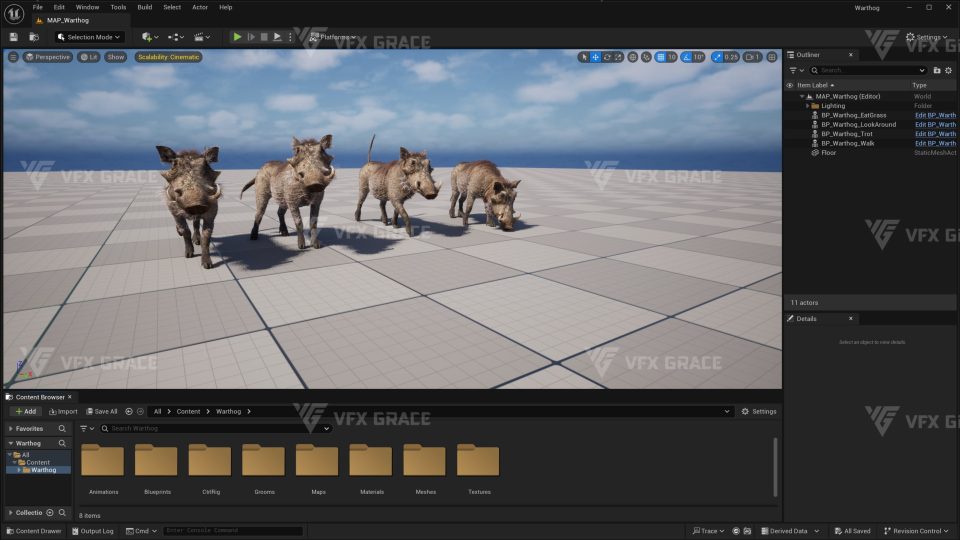Toggle grid snapping in the viewport

(661, 57)
